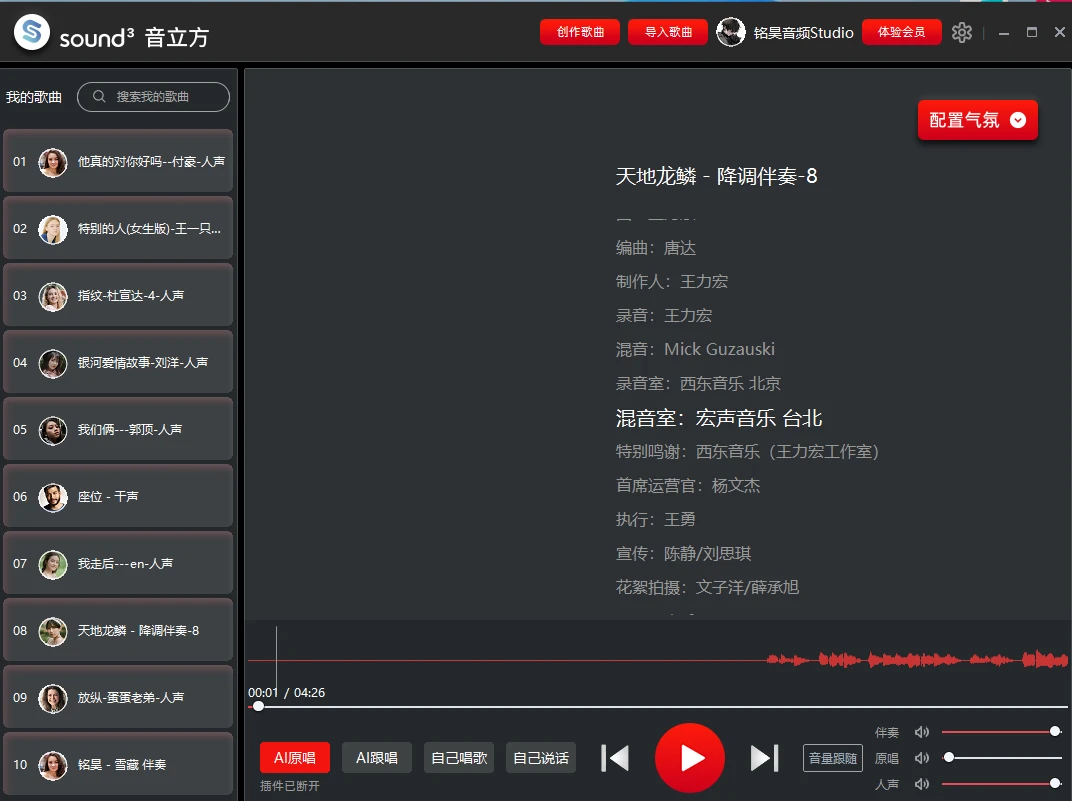Click the 导入歌曲 button
1072x801 pixels.
[x=666, y=31]
